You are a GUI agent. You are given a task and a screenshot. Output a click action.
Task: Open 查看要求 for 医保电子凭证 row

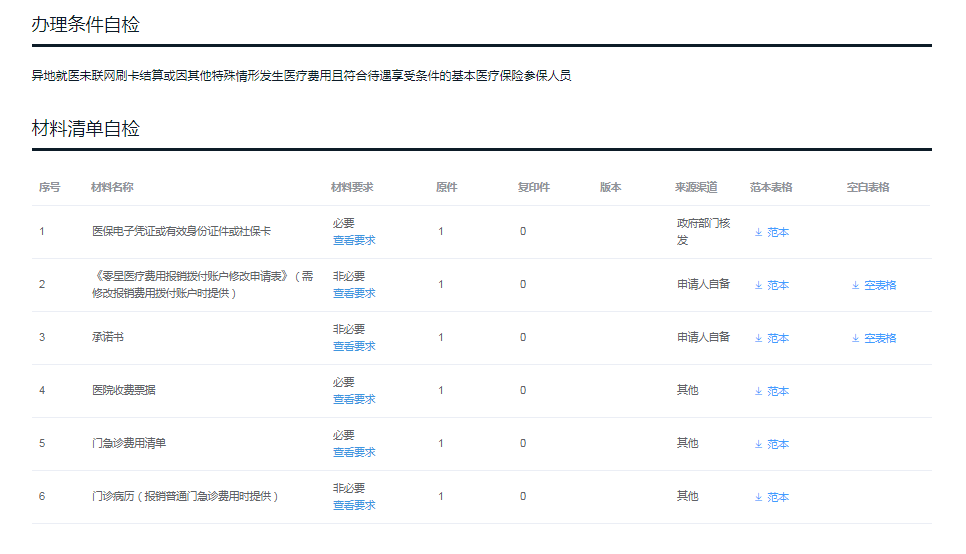(x=354, y=240)
